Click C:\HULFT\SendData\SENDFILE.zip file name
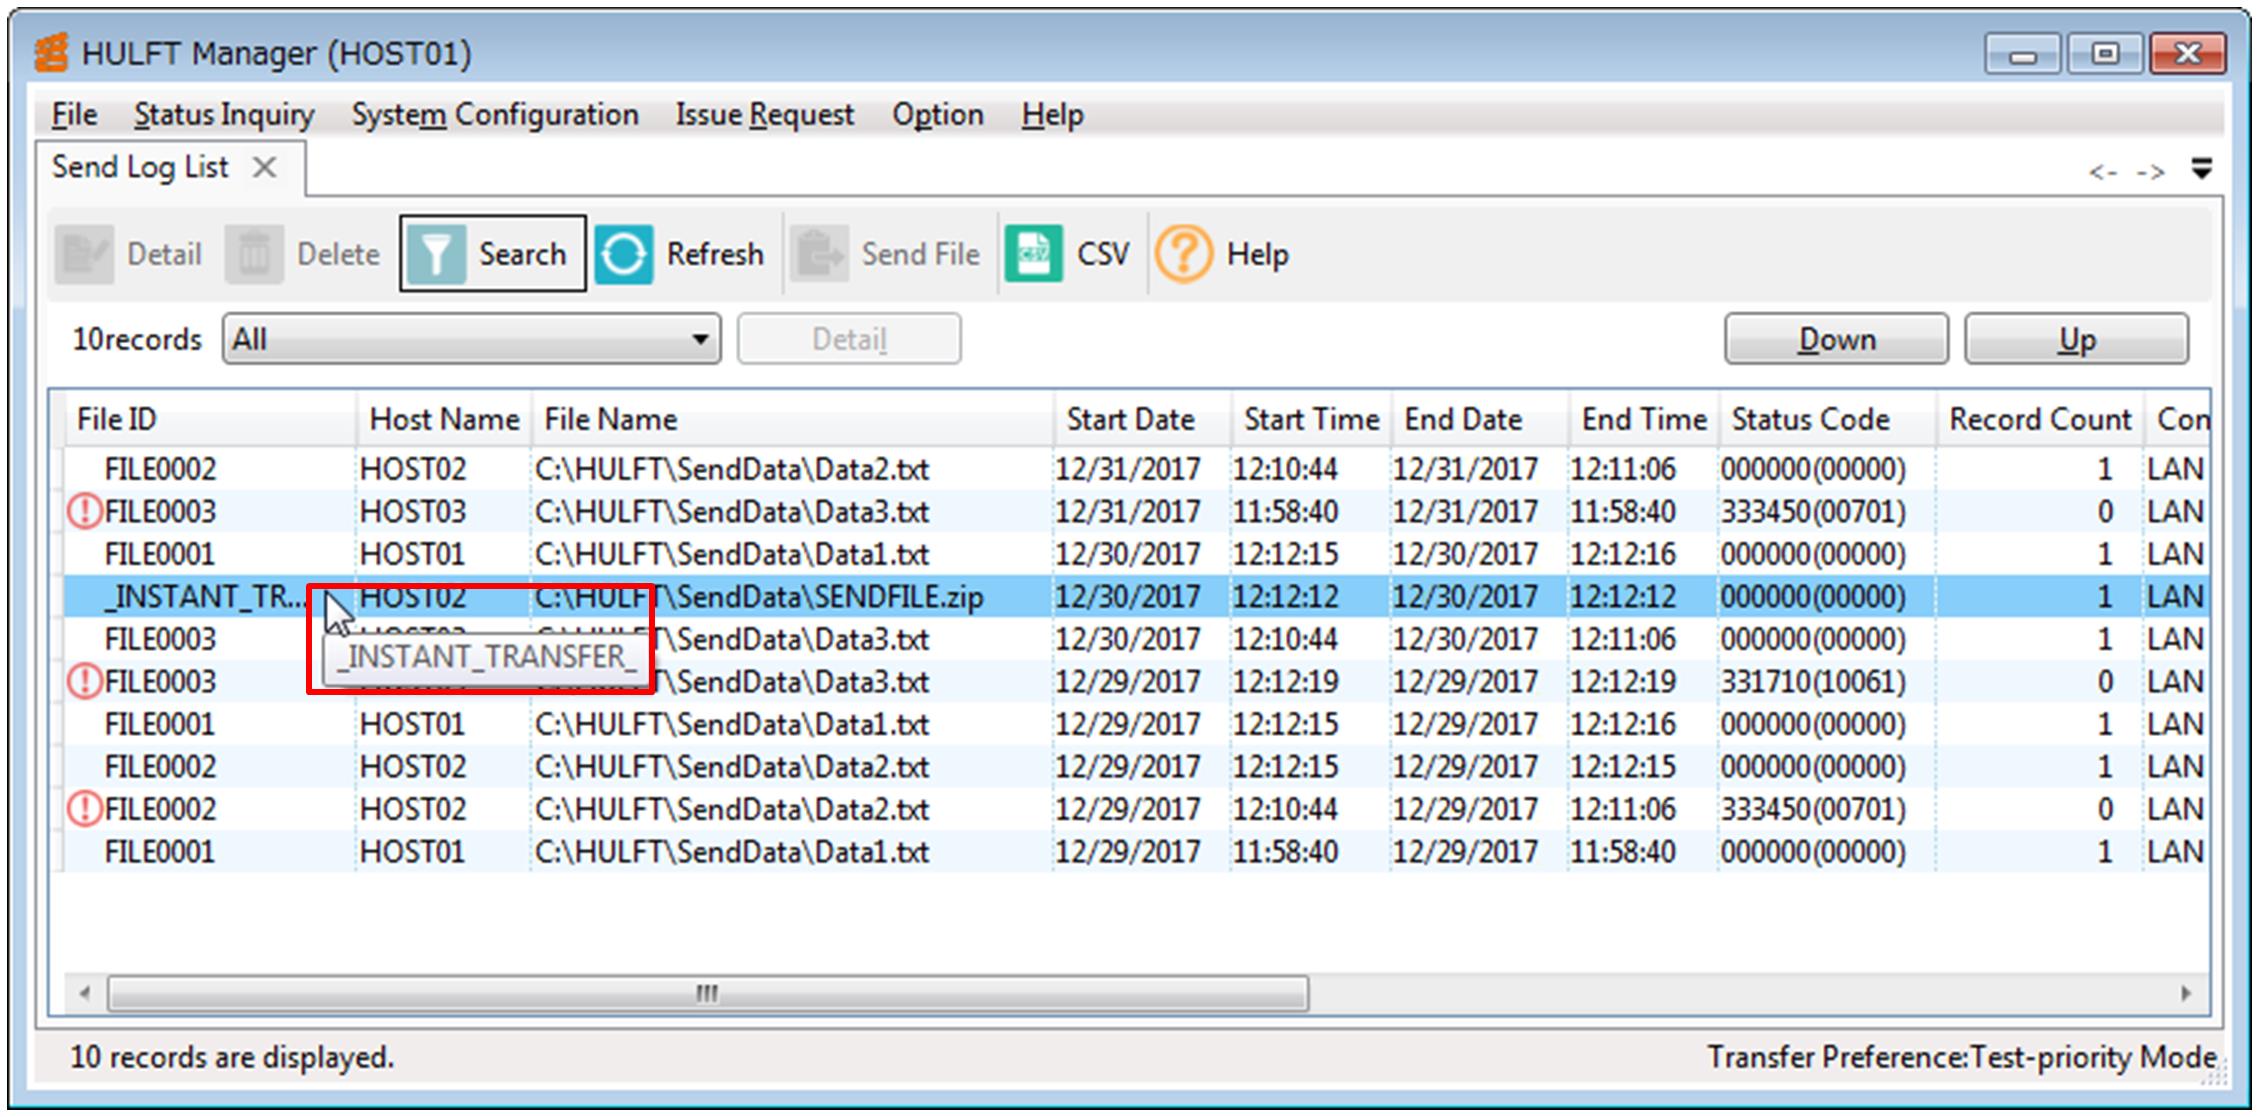Image resolution: width=2259 pixels, height=1117 pixels. pyautogui.click(x=759, y=597)
